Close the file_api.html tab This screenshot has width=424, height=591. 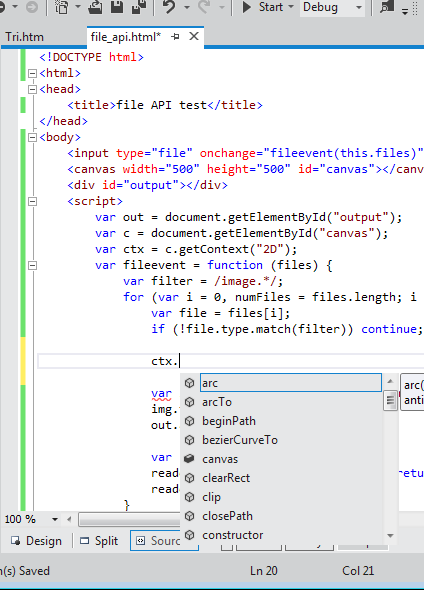[194, 37]
